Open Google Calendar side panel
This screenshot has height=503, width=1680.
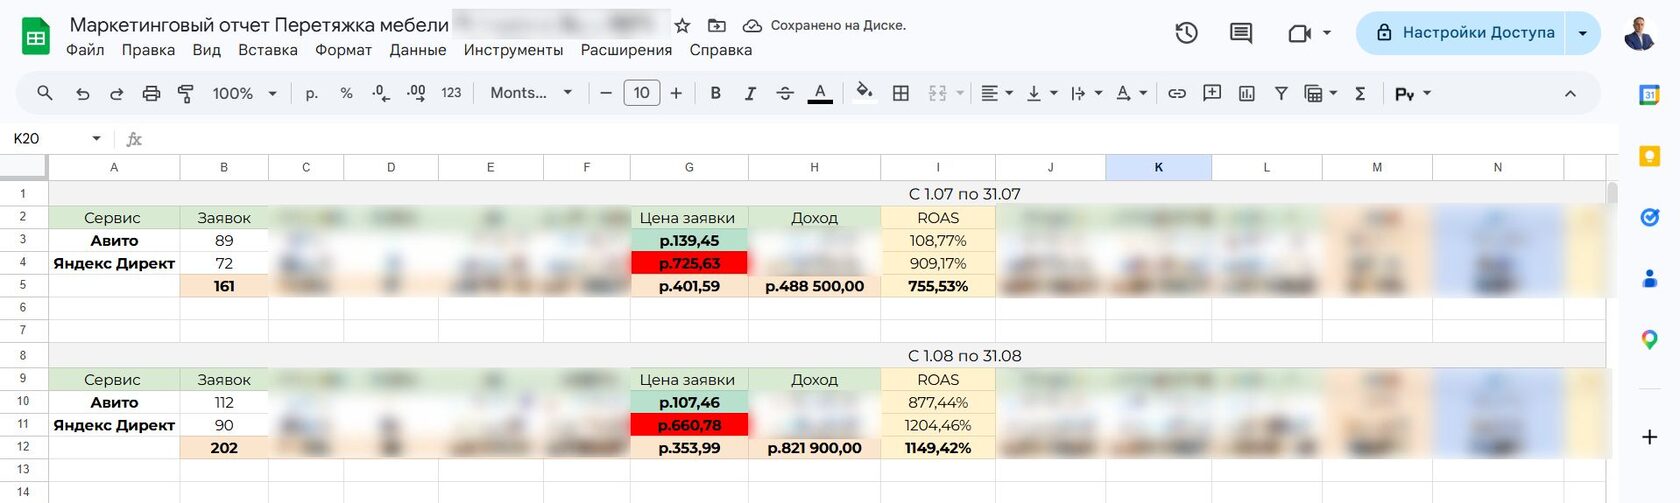pyautogui.click(x=1650, y=95)
